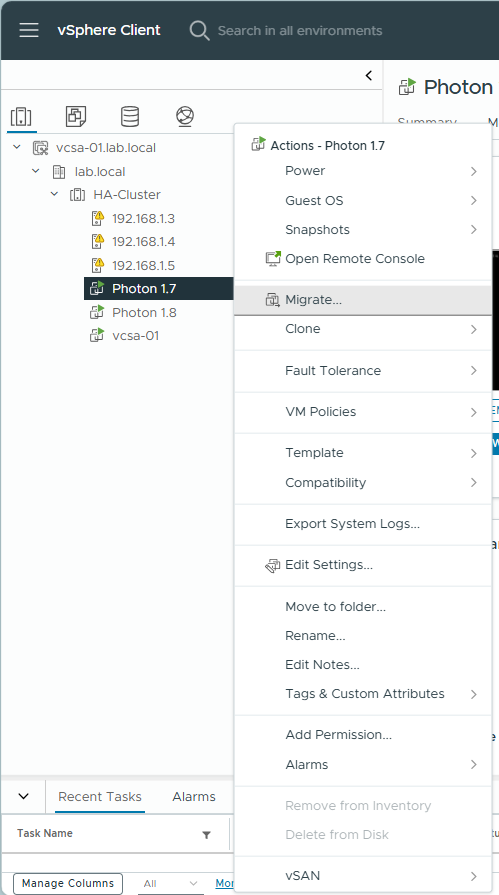The height and width of the screenshot is (895, 499).
Task: Open the VM Policies submenu
Action: [x=363, y=412]
